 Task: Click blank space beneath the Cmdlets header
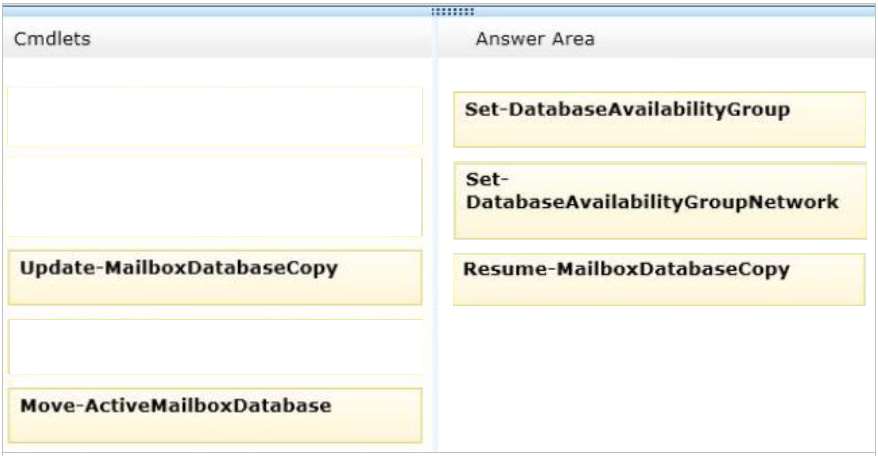tap(217, 72)
